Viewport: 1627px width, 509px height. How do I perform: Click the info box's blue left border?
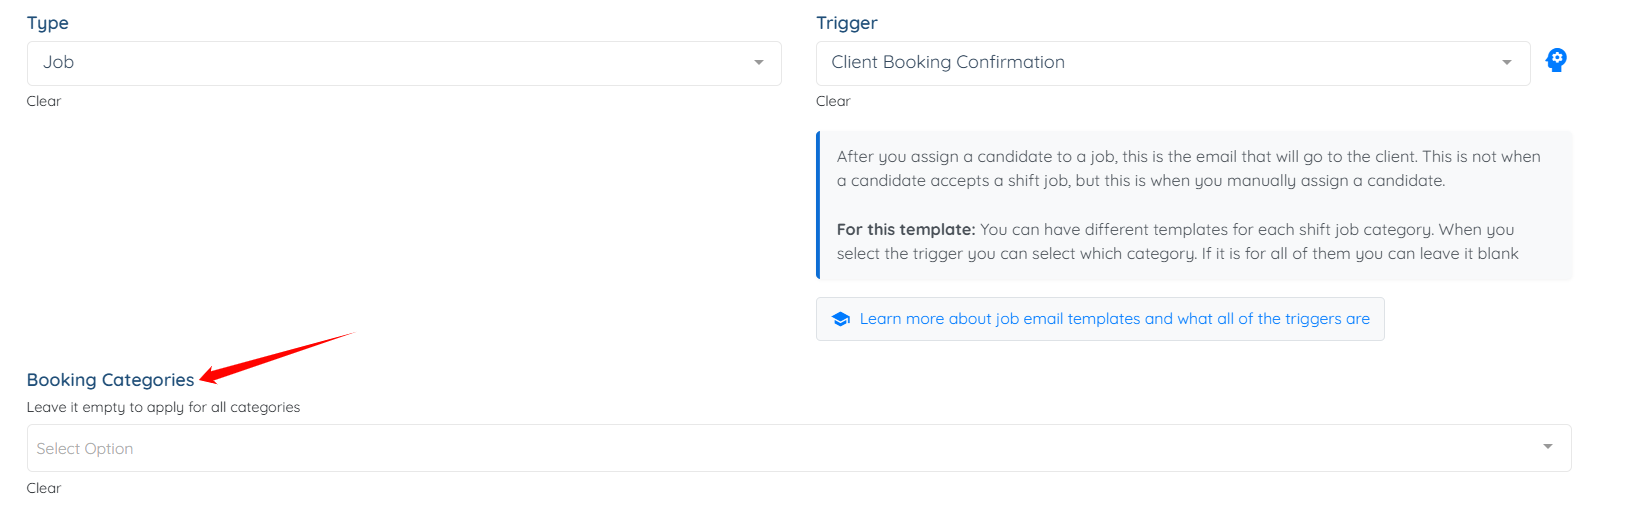[818, 205]
